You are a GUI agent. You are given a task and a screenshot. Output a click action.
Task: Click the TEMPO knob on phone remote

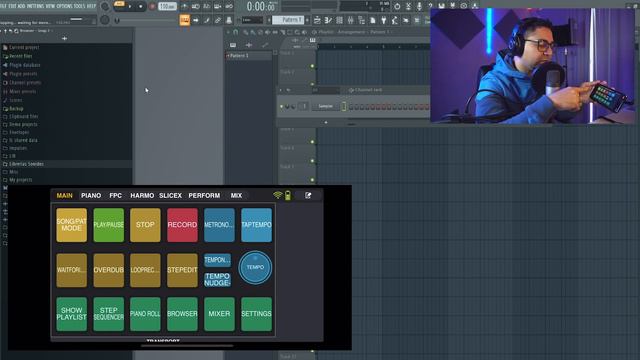255,268
